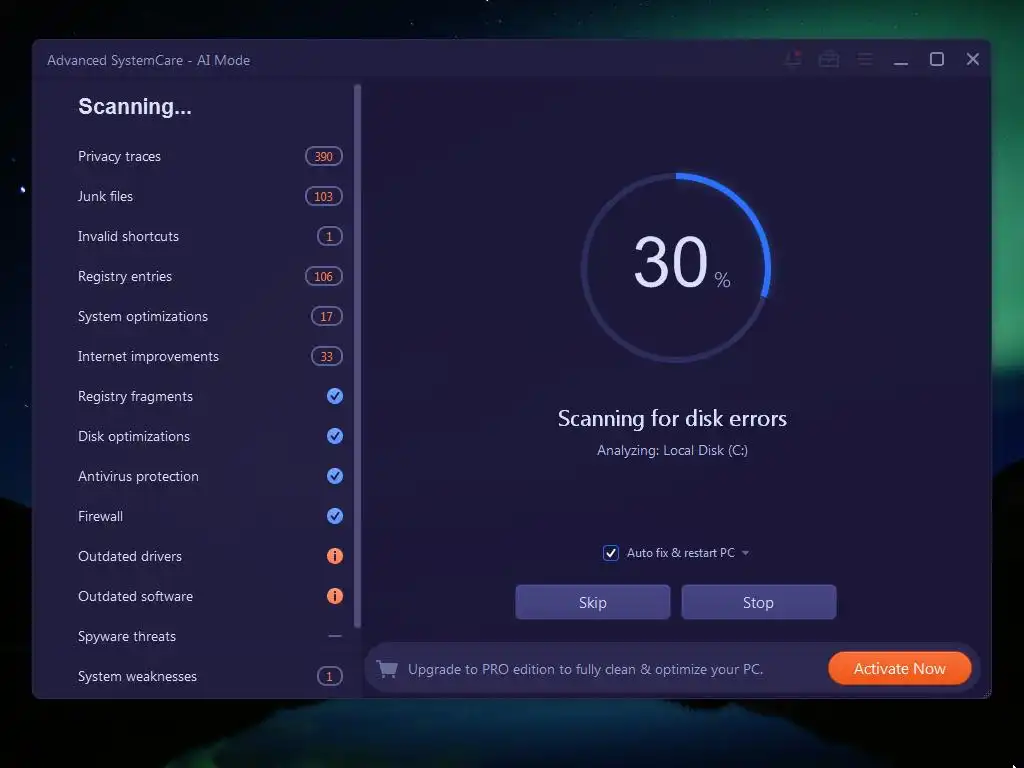
Task: Click the Privacy traces 390 count badge
Action: (324, 156)
